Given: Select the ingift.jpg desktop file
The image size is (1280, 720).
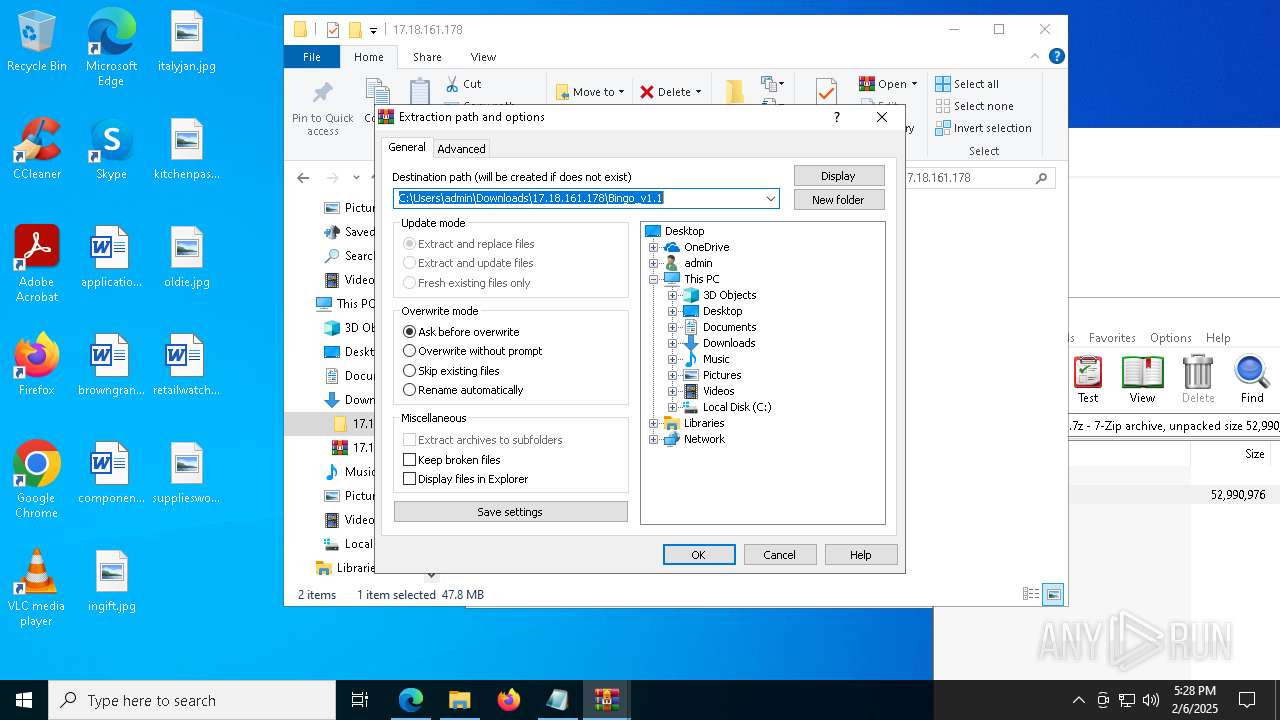Looking at the screenshot, I should pyautogui.click(x=112, y=581).
